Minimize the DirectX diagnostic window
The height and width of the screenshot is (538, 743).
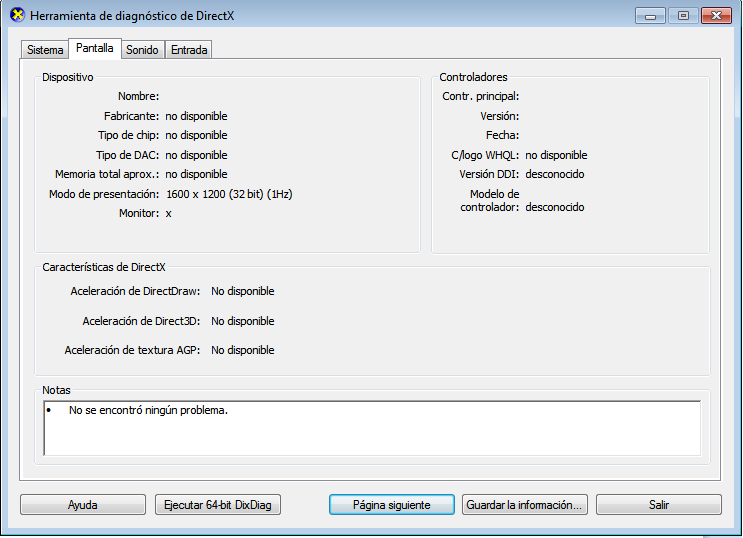(x=650, y=16)
